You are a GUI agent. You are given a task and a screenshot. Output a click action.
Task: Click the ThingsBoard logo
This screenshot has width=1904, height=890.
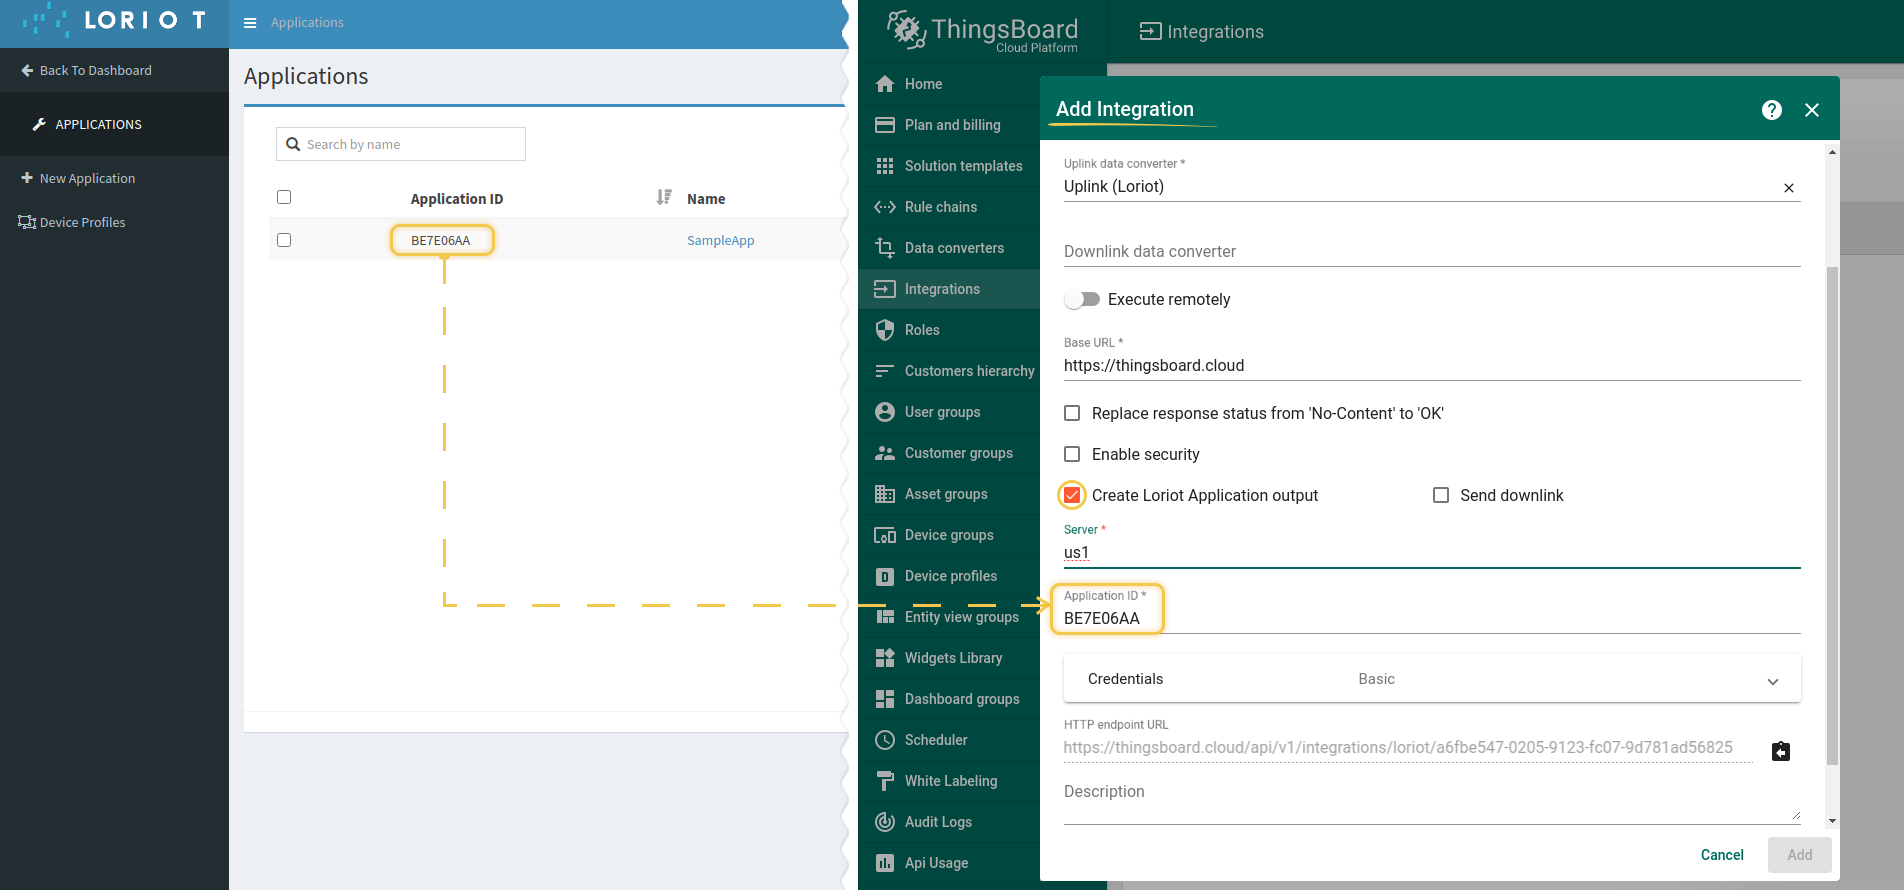(x=983, y=31)
